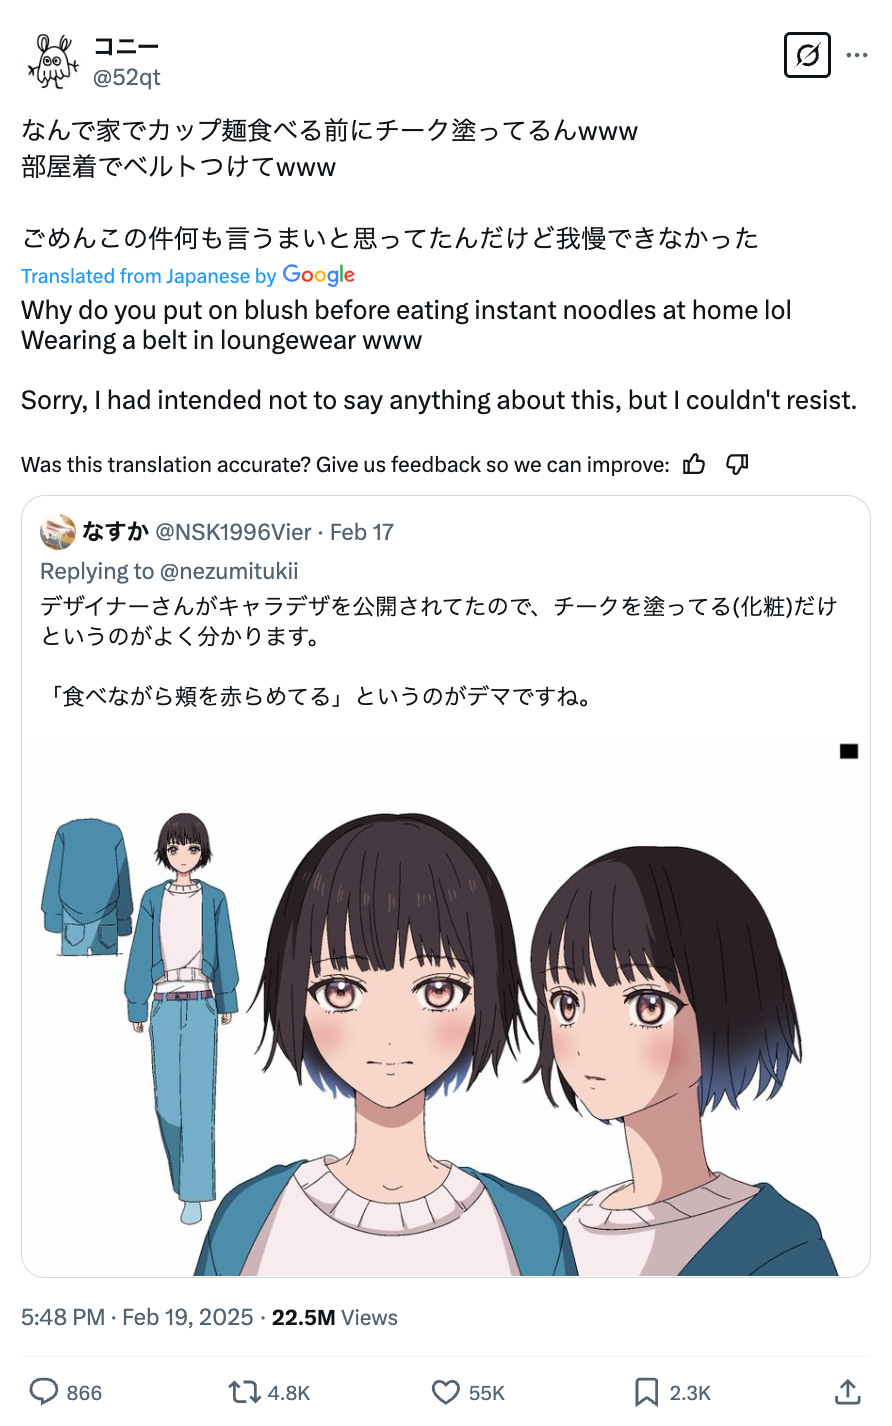Viewport: 892px width, 1426px height.
Task: Click the コニー display name
Action: [126, 46]
